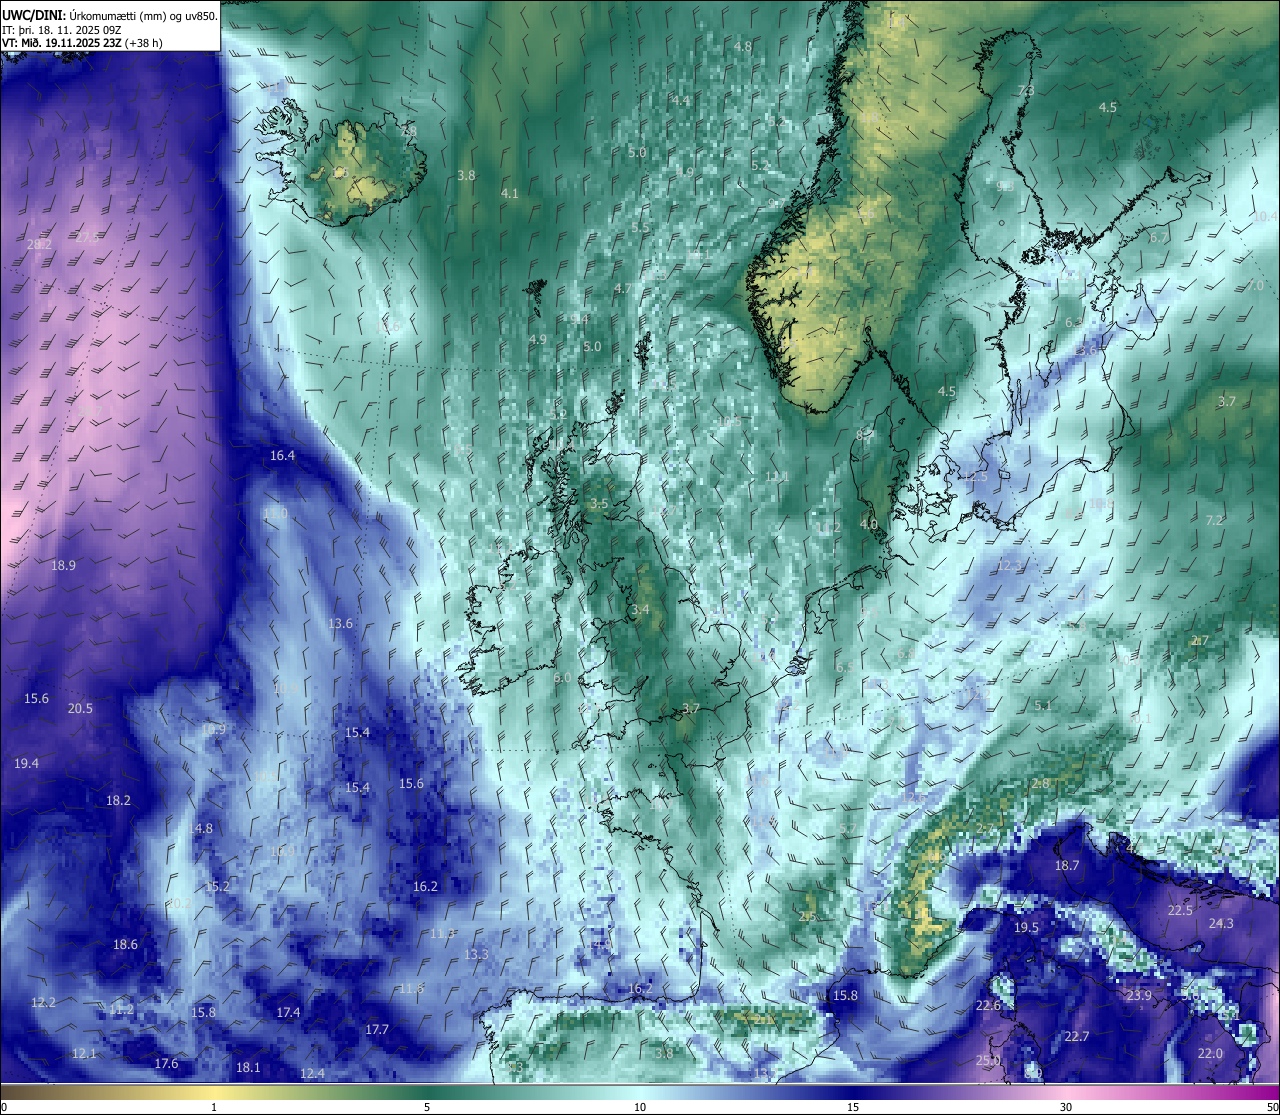Click the 7.0 value label

pos(1255,286)
